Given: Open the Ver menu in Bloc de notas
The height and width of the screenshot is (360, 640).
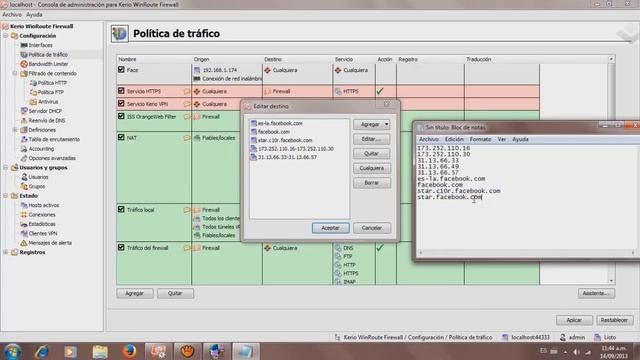Looking at the screenshot, I should point(502,139).
